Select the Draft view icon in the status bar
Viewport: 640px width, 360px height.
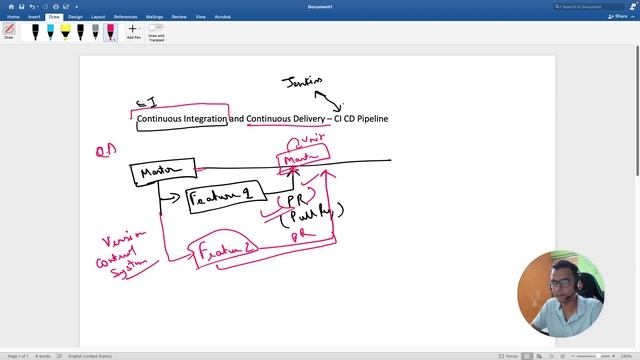tap(562, 356)
